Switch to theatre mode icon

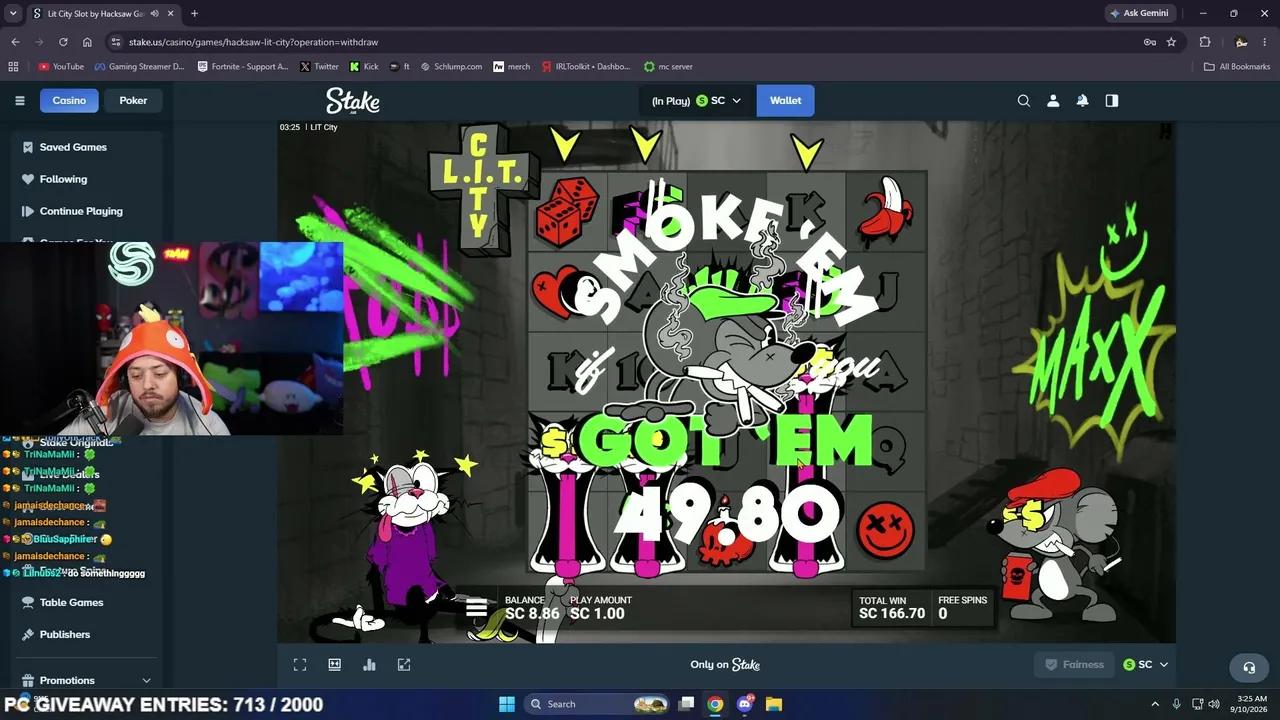335,664
